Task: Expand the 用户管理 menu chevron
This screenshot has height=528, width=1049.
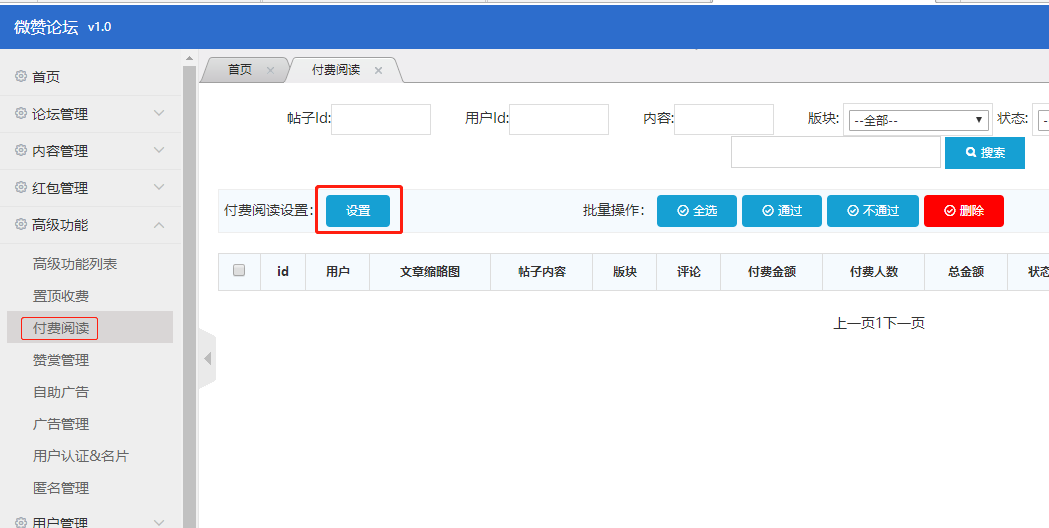Action: click(x=159, y=522)
